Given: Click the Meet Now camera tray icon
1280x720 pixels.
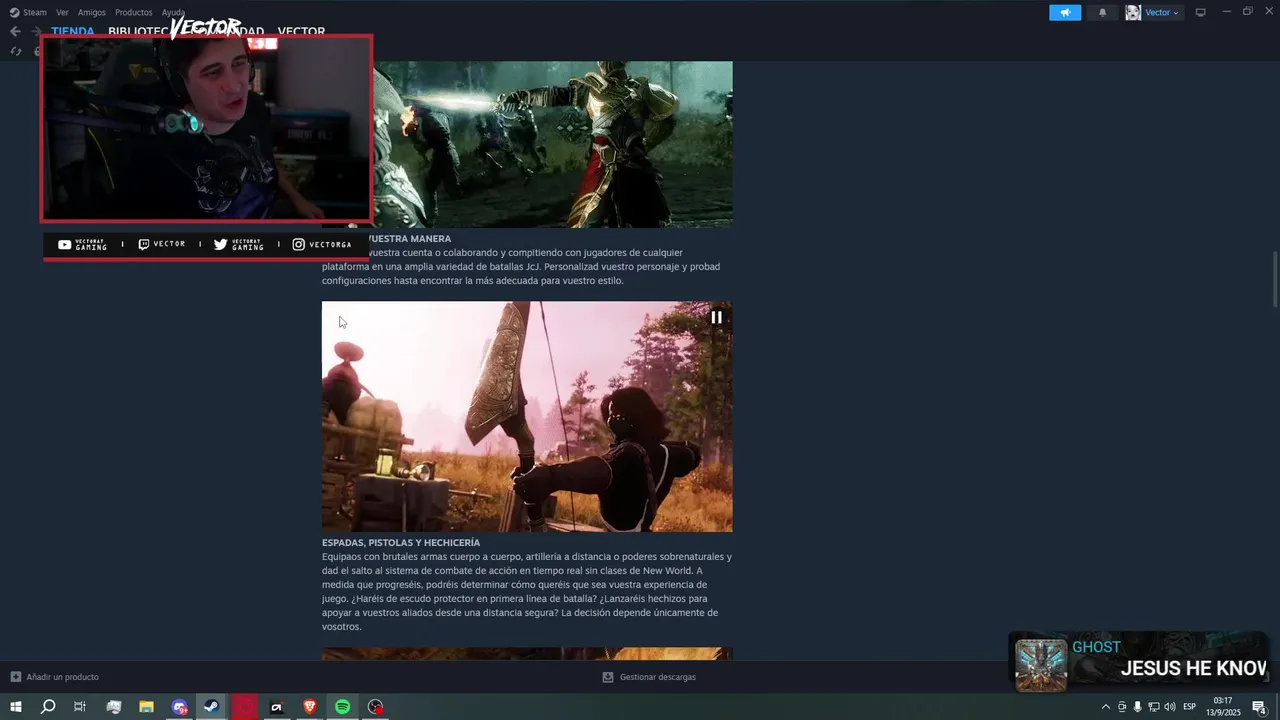Looking at the screenshot, I should pos(1122,707).
